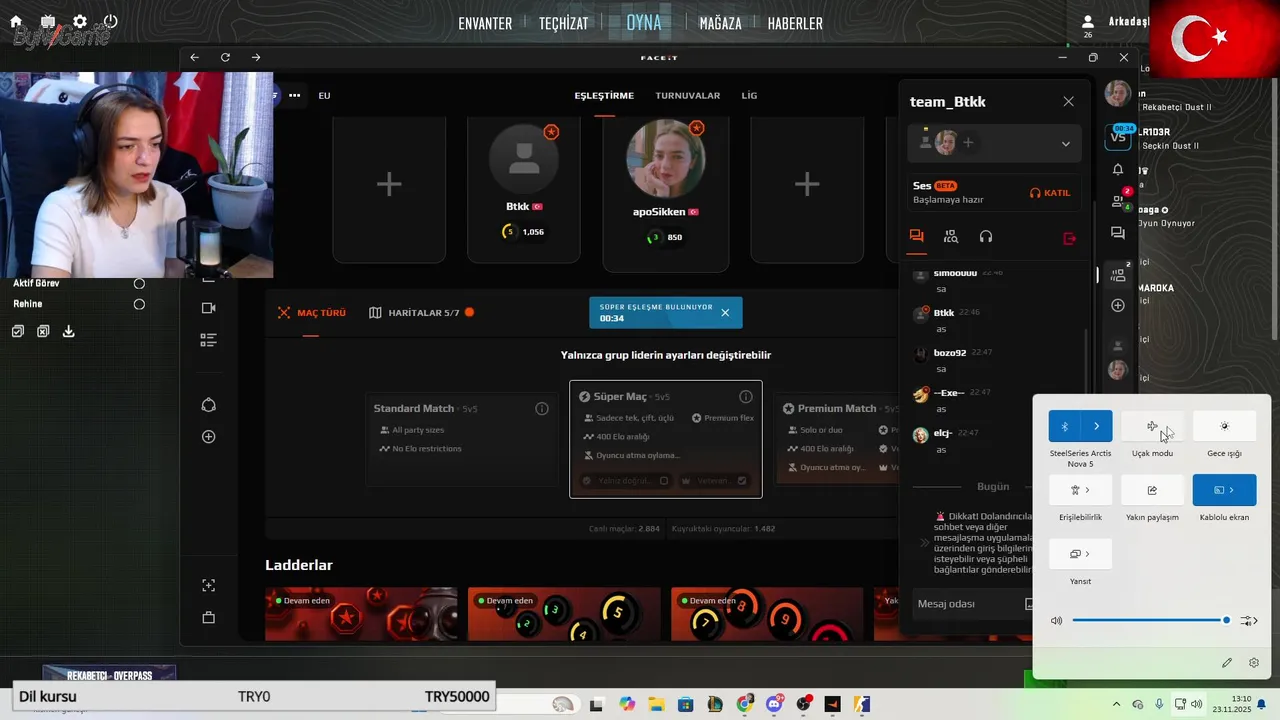The height and width of the screenshot is (720, 1280).
Task: Select the HARİTALAR 5/7 tab
Action: 421,313
